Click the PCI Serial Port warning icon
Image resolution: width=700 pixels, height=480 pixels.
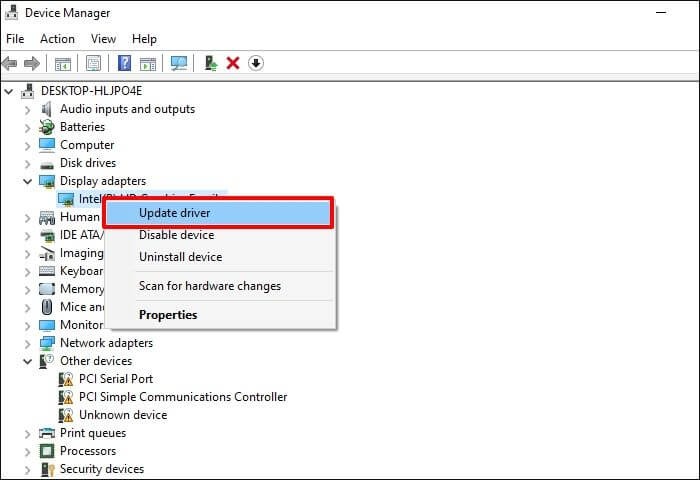(66, 379)
